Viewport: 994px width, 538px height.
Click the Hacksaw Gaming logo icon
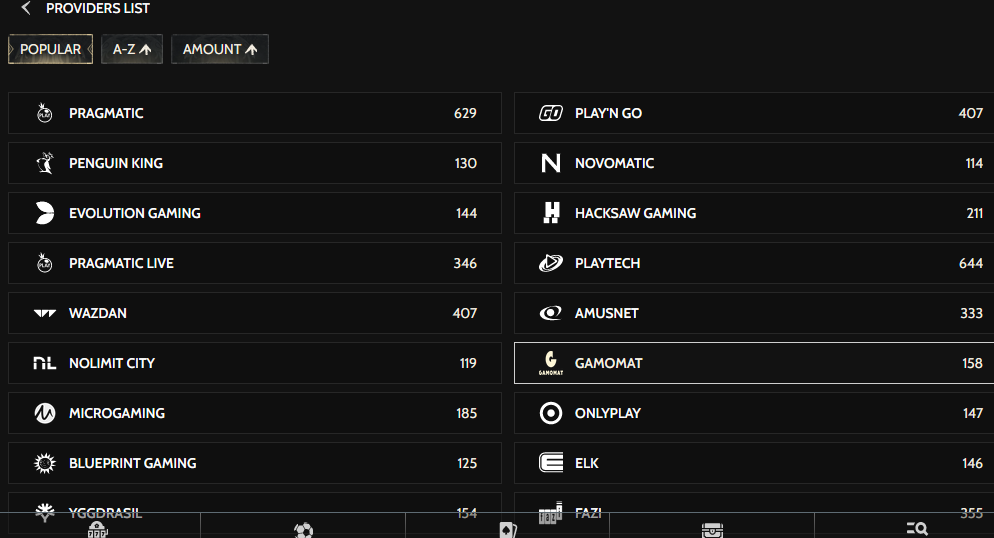pyautogui.click(x=552, y=213)
